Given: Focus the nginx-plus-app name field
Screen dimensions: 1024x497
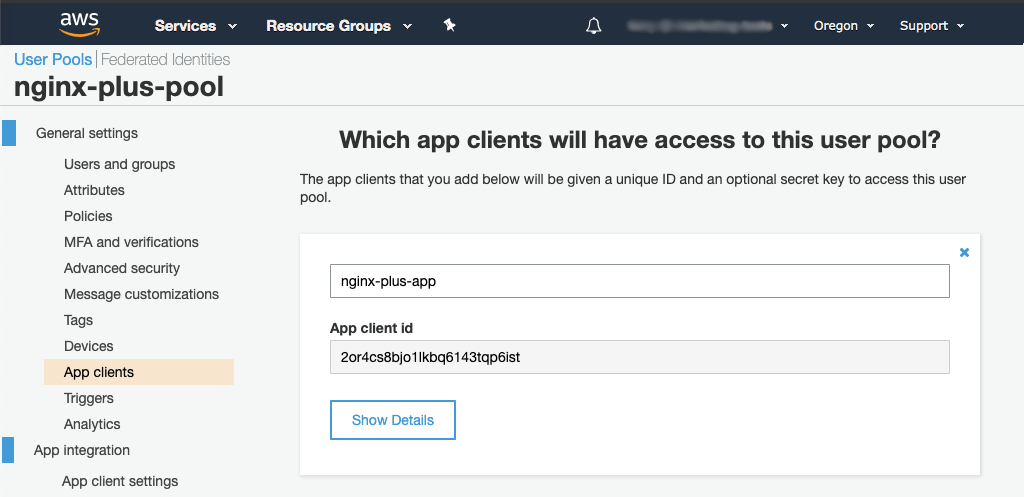Looking at the screenshot, I should [639, 281].
